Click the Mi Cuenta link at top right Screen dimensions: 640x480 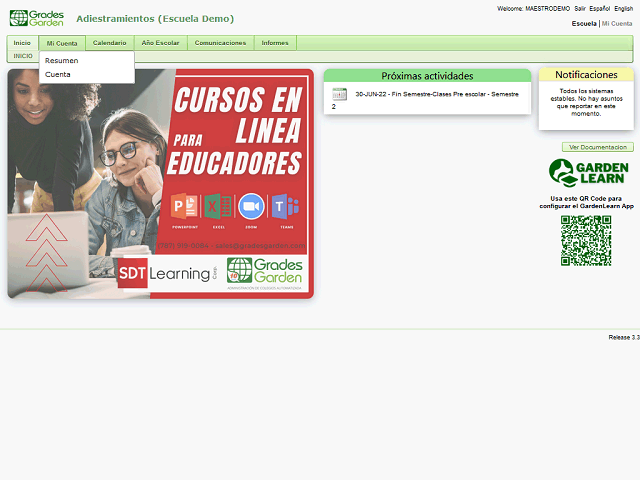coord(617,24)
